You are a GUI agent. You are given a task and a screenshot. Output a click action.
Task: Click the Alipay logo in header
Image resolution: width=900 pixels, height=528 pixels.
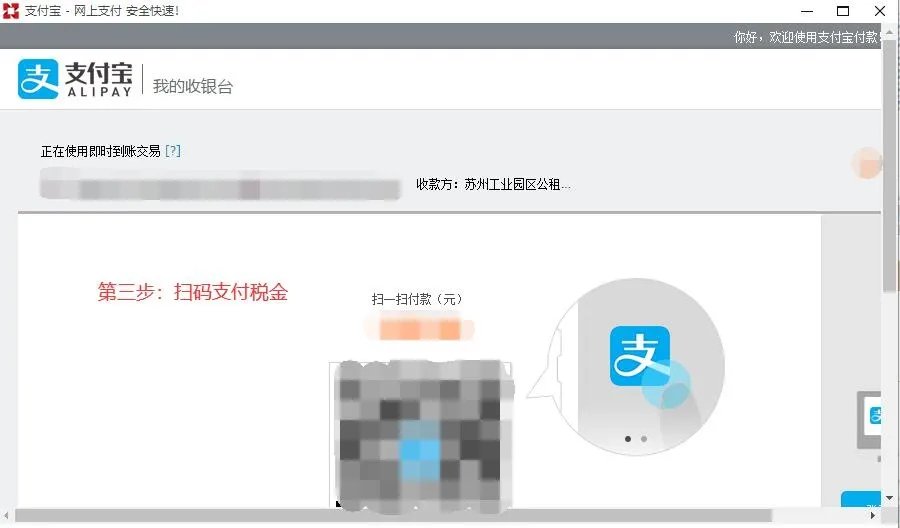(75, 79)
